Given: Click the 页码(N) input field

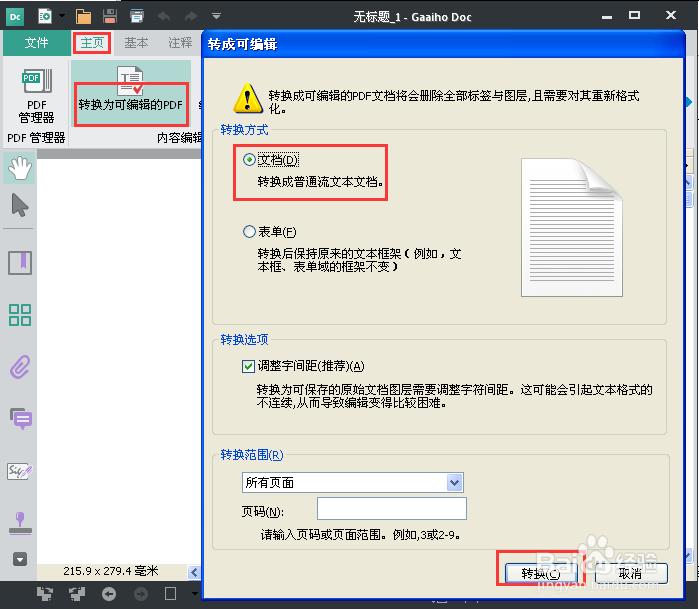Looking at the screenshot, I should 392,509.
